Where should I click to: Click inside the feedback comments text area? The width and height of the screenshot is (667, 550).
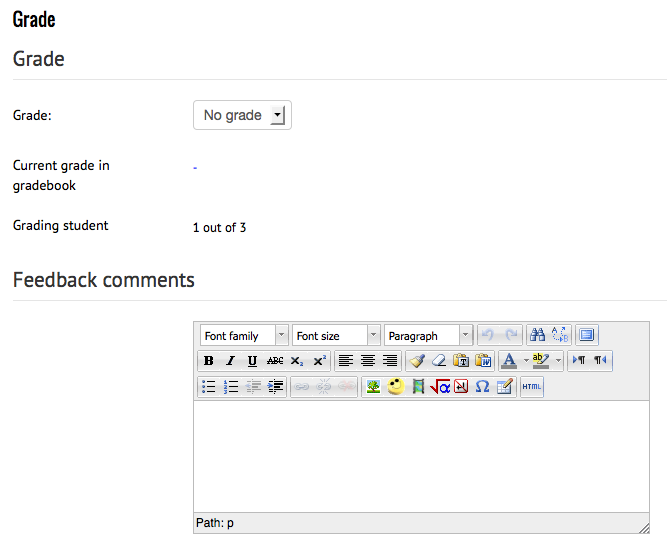tap(421, 456)
